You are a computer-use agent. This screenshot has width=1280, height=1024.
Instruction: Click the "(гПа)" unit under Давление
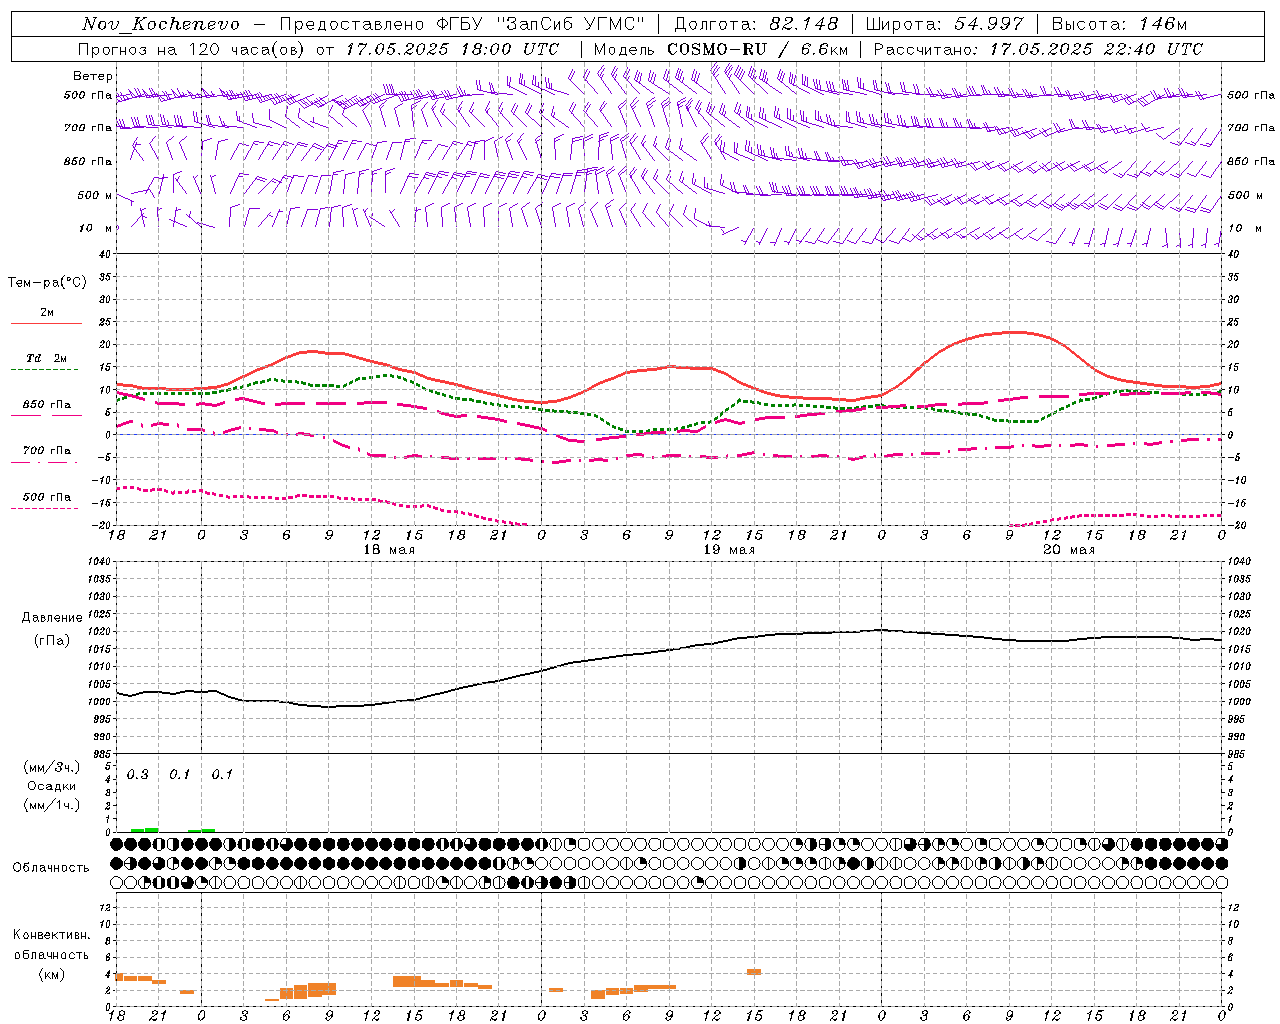click(x=52, y=641)
